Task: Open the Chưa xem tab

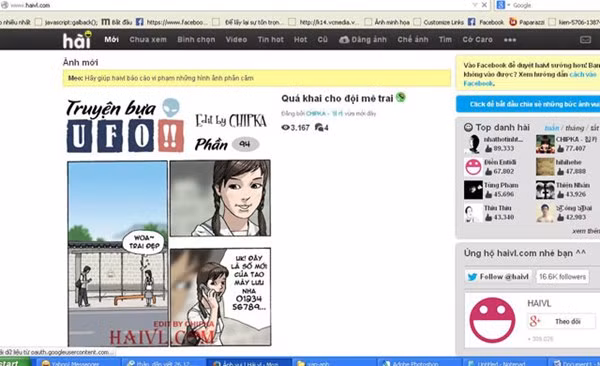Action: pyautogui.click(x=148, y=39)
